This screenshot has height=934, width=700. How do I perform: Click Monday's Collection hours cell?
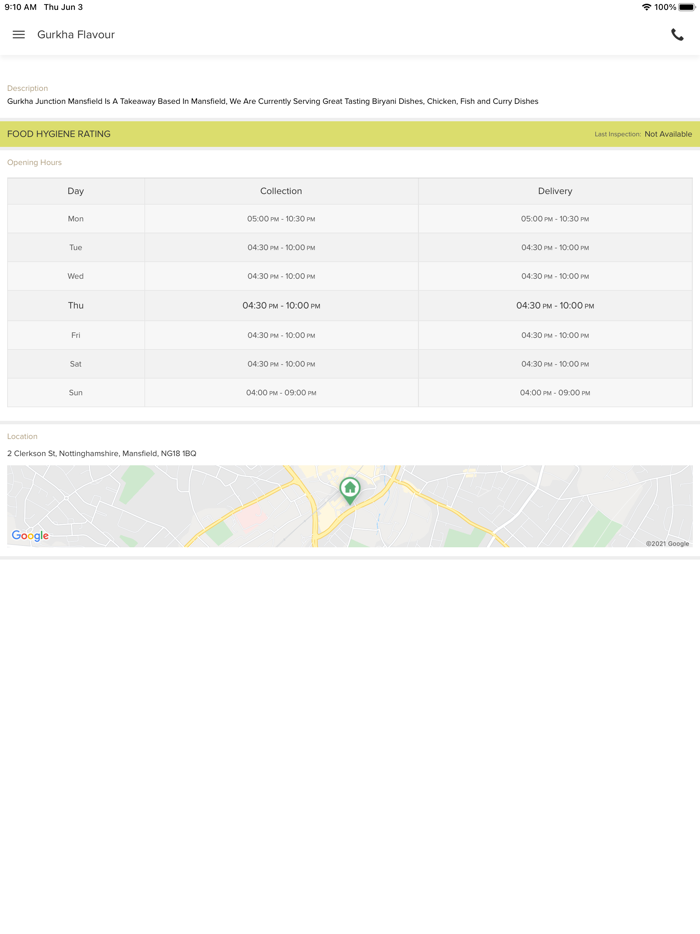[x=281, y=219]
